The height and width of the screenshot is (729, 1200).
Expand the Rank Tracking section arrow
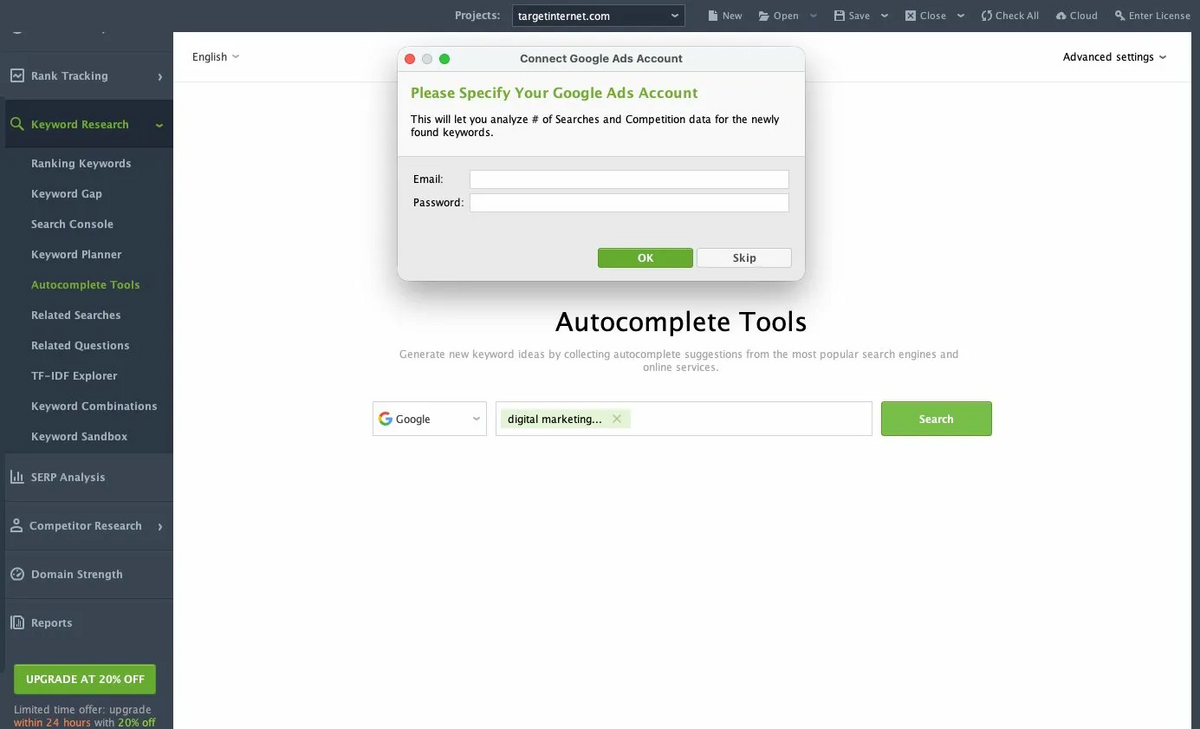tap(160, 76)
